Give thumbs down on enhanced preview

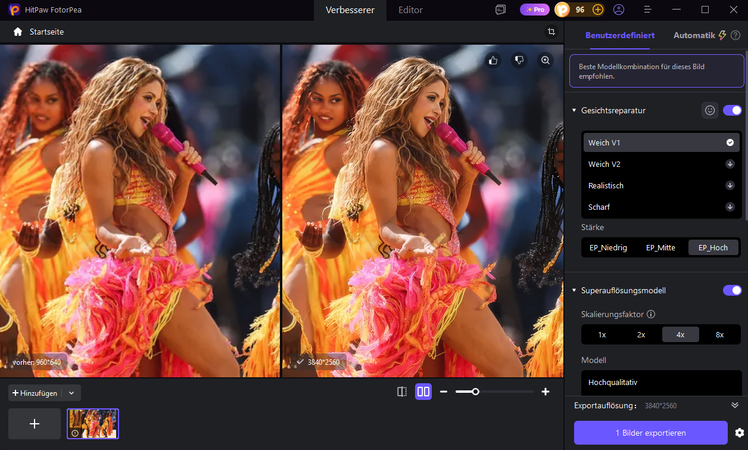click(519, 60)
